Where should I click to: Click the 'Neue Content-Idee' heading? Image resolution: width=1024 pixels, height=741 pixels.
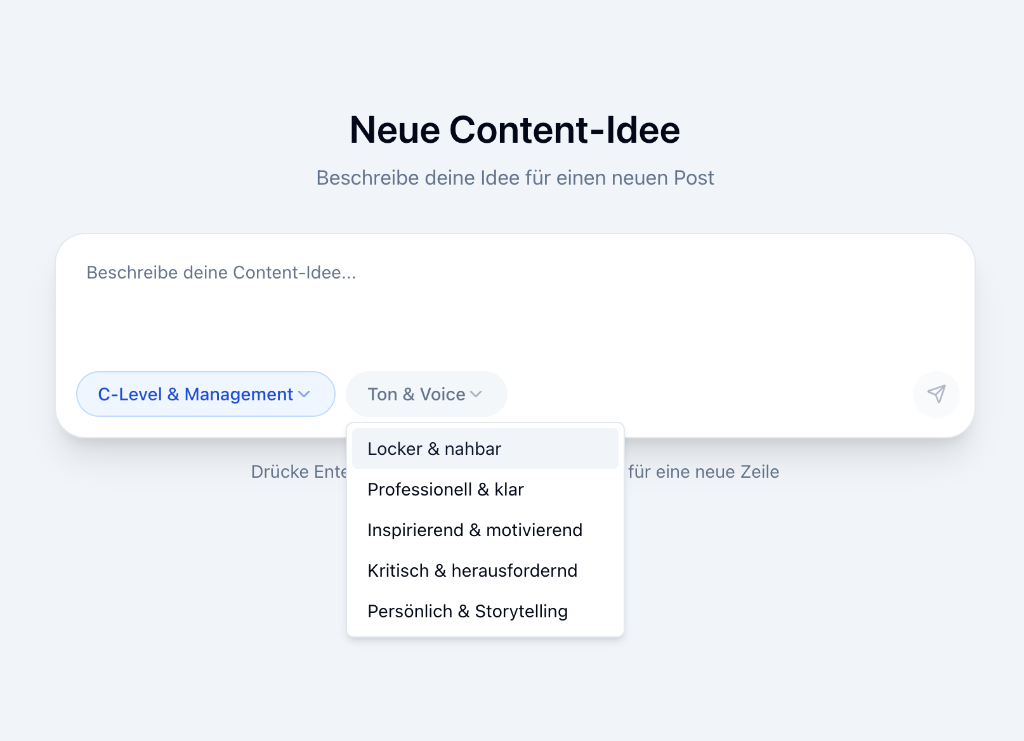(x=514, y=130)
